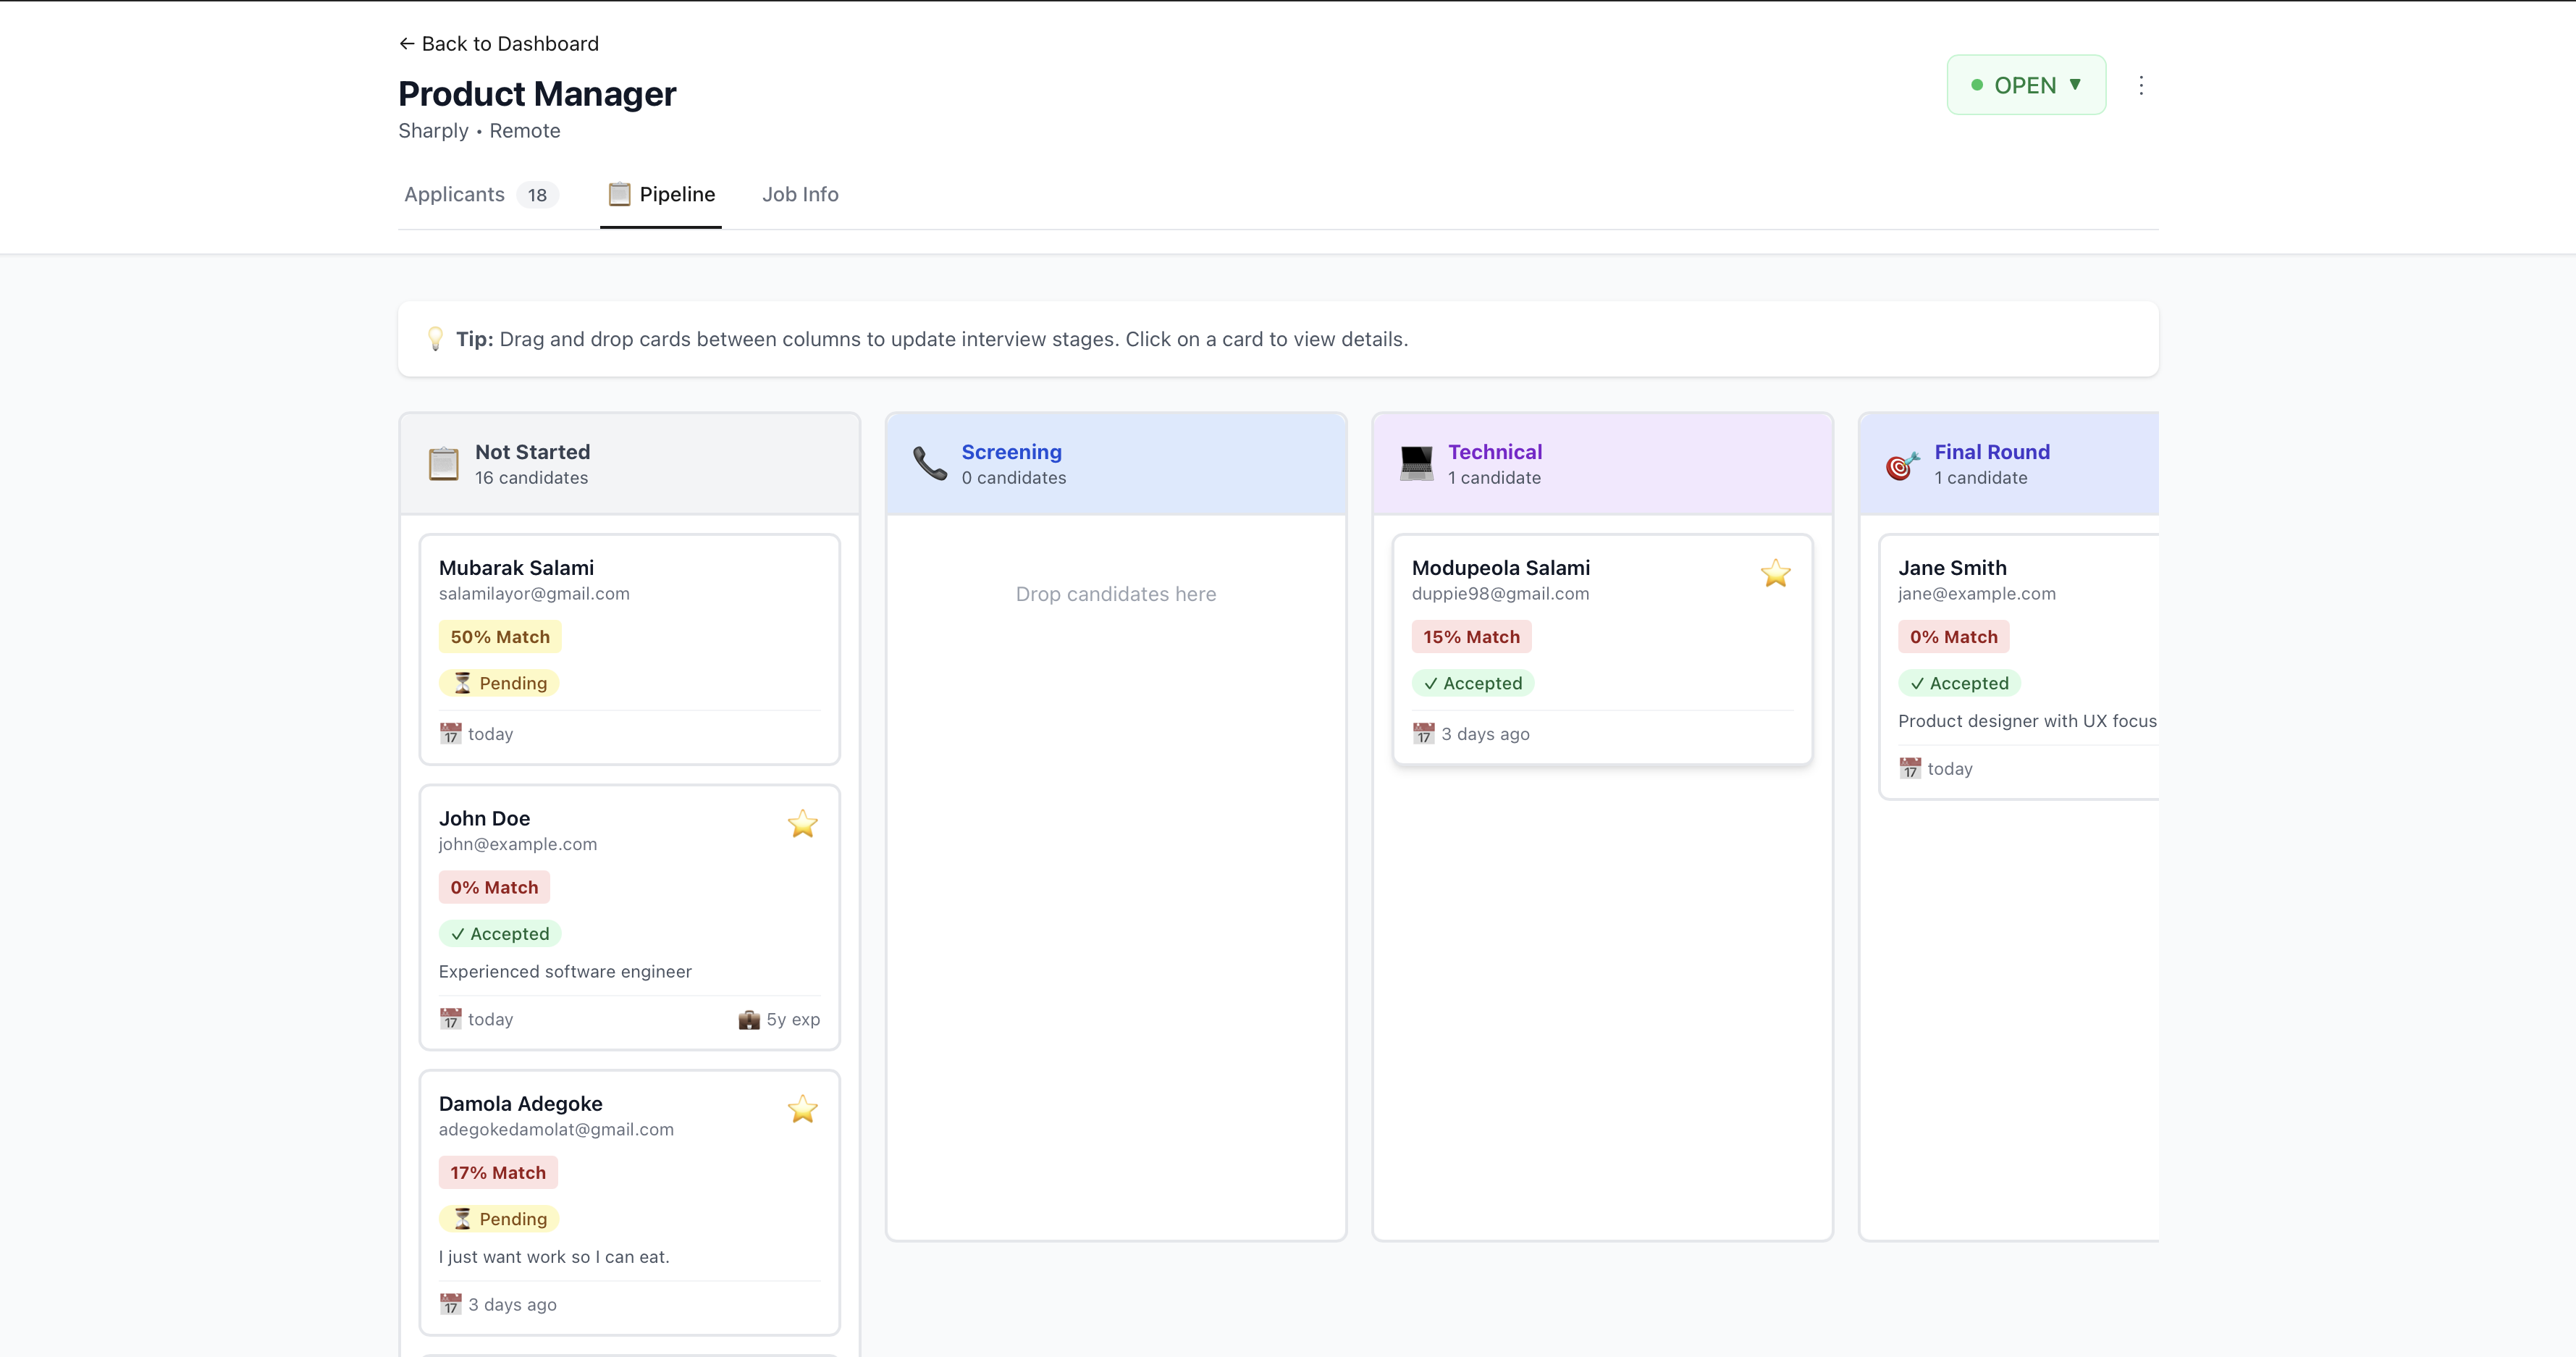Click the Not Started clipboard icon

(x=443, y=464)
